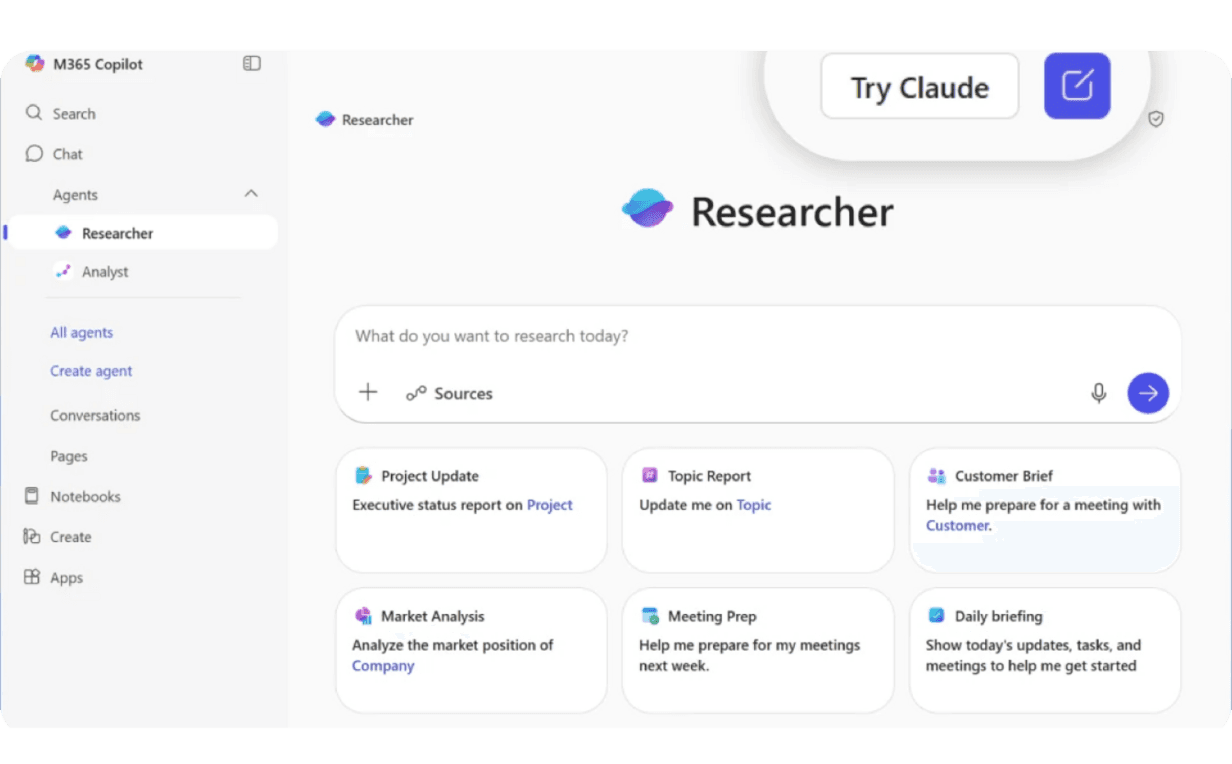Collapse the Agents section chevron
1232x764 pixels.
pyautogui.click(x=251, y=194)
